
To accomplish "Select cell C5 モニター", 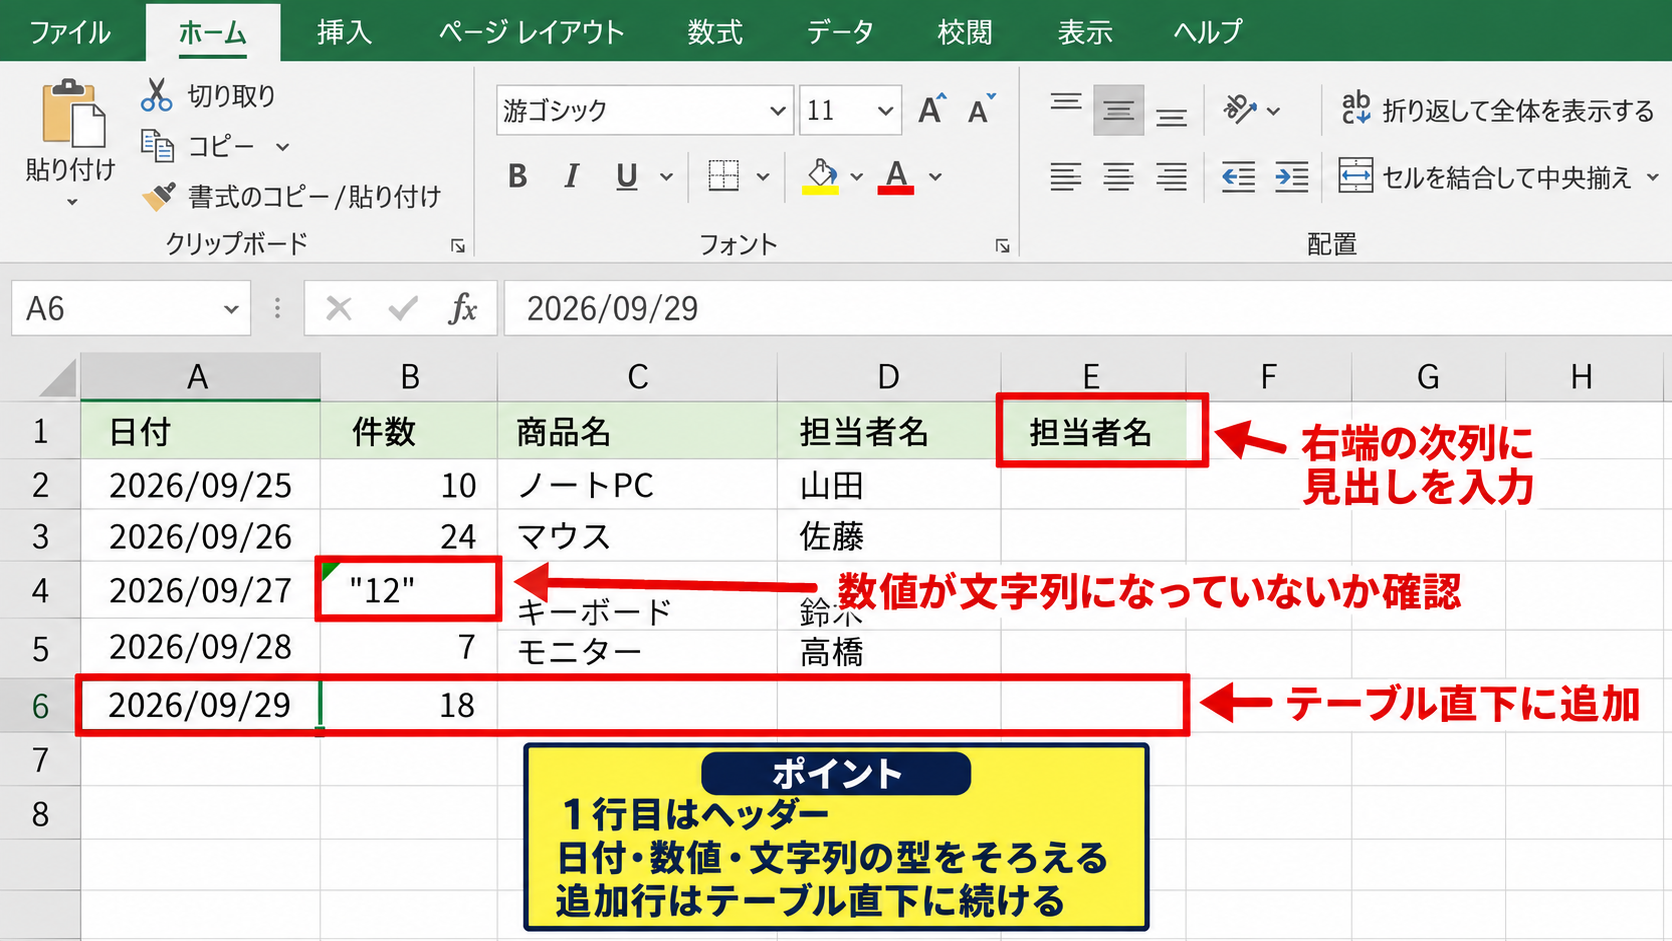I will point(637,652).
